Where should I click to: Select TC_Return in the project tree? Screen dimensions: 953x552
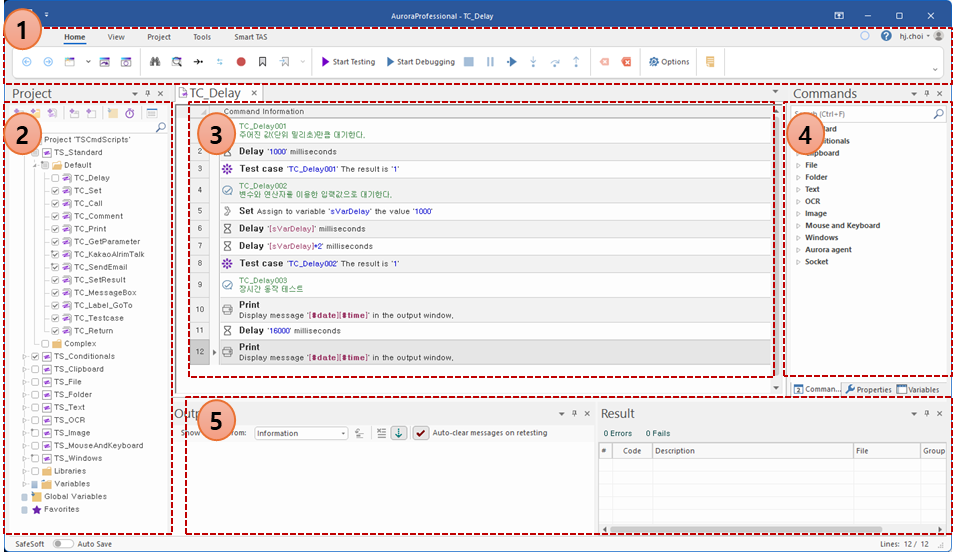click(x=93, y=331)
